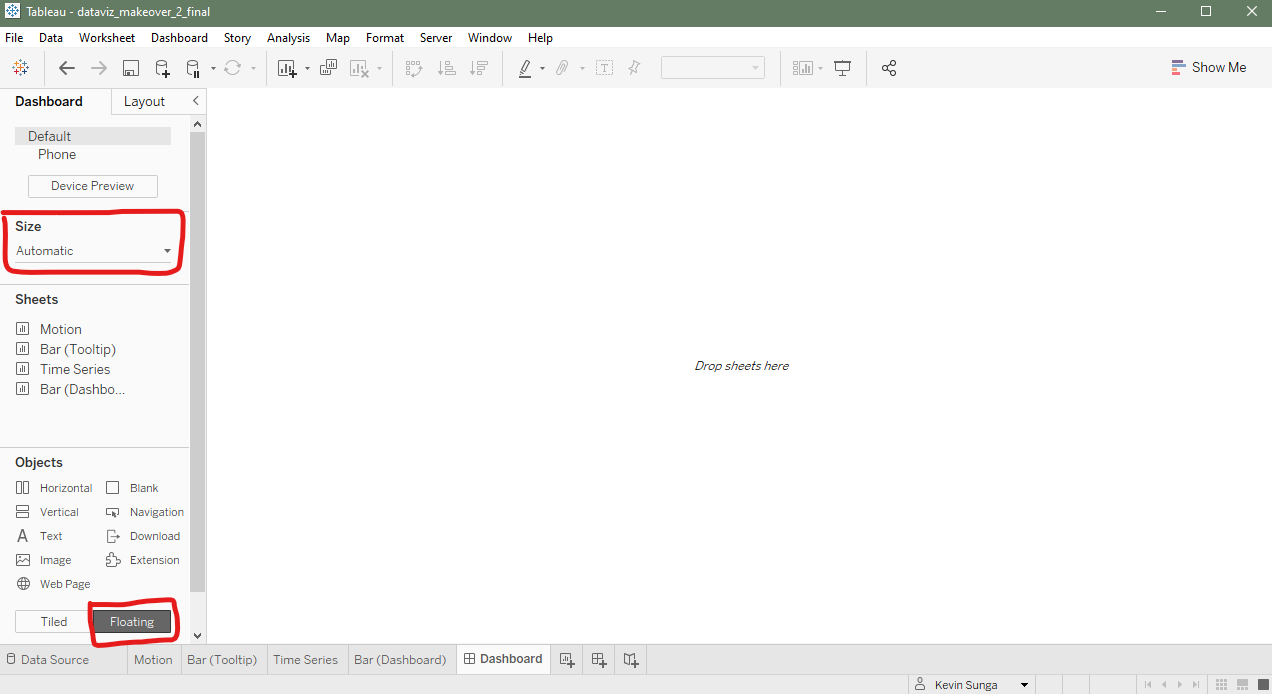
Task: Open the Kevin Sunga user dropdown
Action: coord(1024,685)
